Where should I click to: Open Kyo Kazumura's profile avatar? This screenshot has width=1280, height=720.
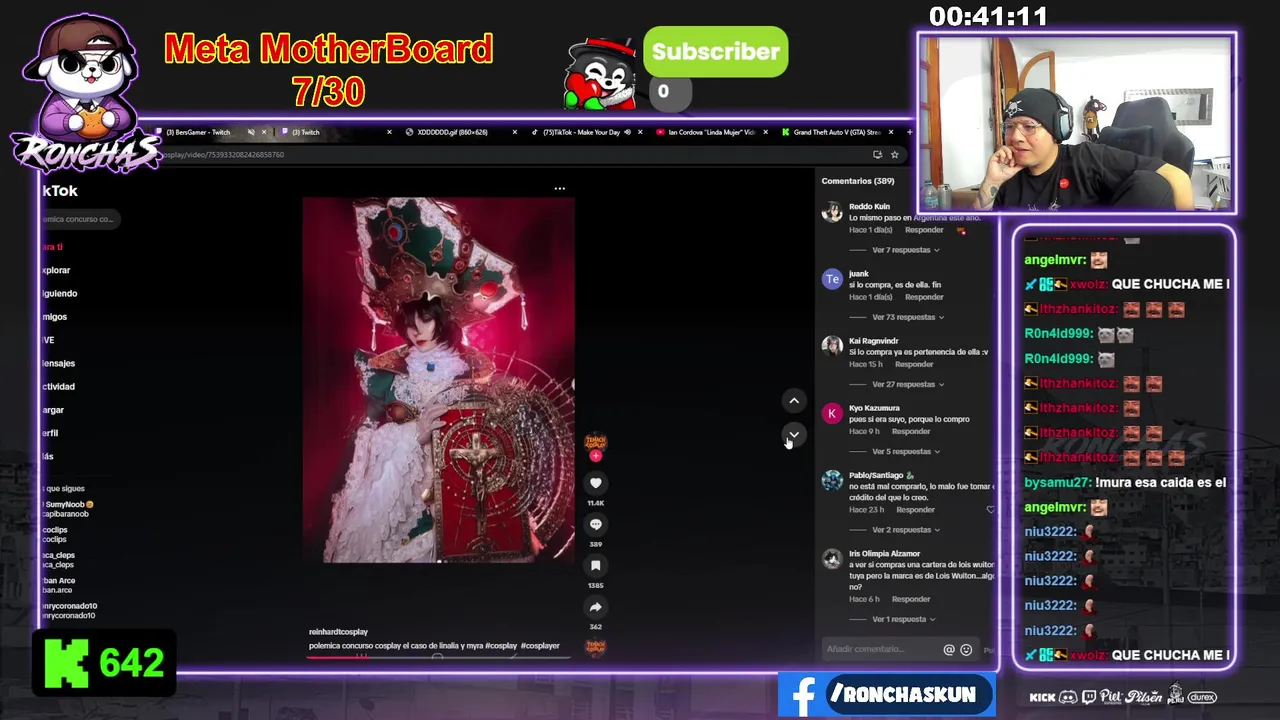(x=832, y=413)
